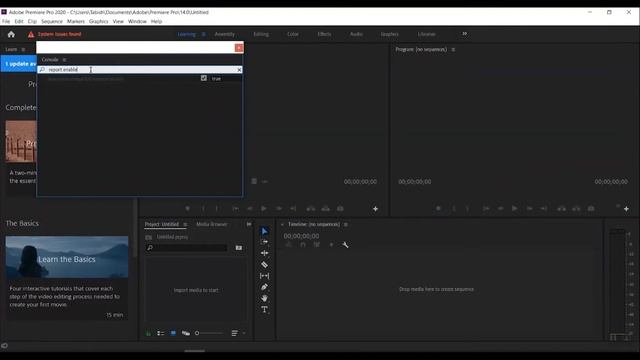The image size is (640, 360).
Task: Switch to Color workspace
Action: click(x=293, y=34)
